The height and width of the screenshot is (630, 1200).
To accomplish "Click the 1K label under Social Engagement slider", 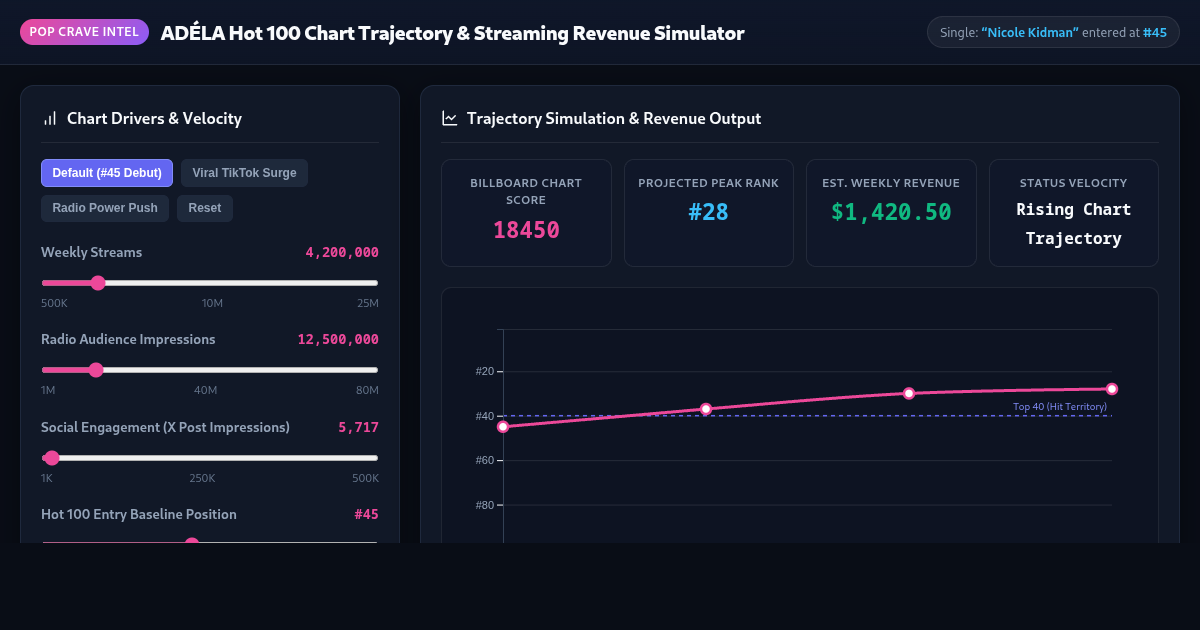I will pos(47,478).
